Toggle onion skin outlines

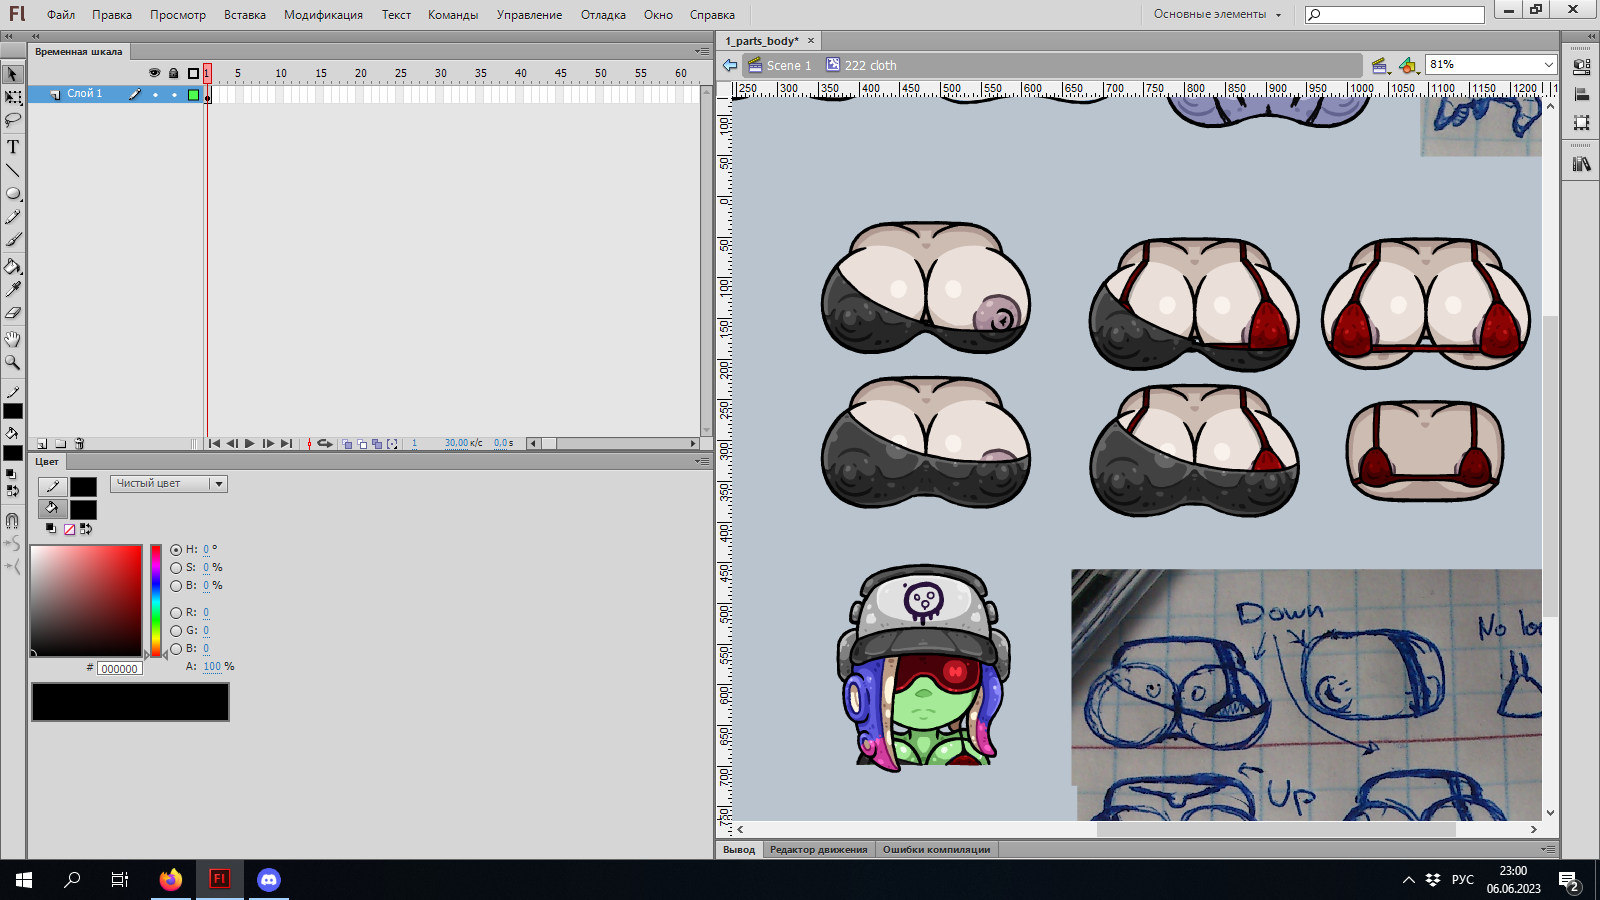(362, 444)
